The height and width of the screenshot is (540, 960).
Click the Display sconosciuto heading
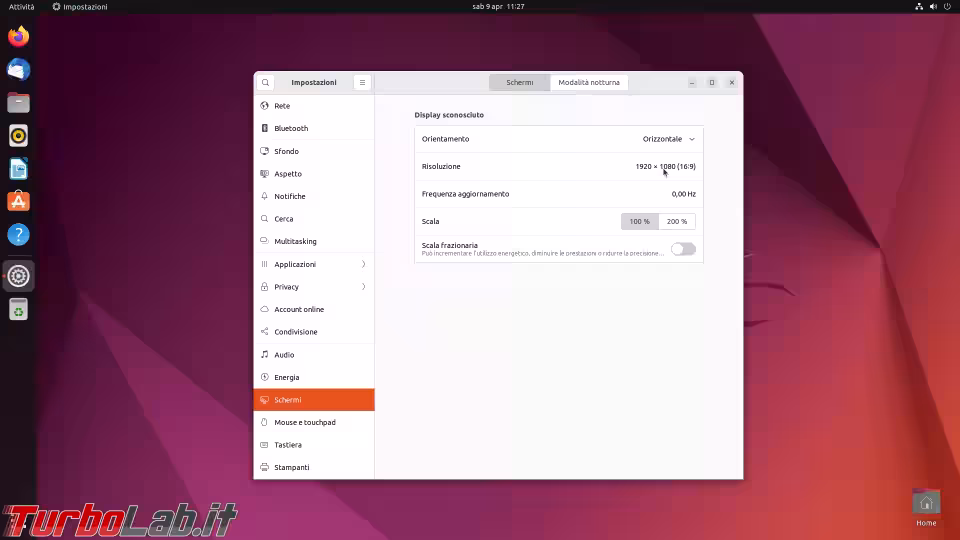(449, 115)
